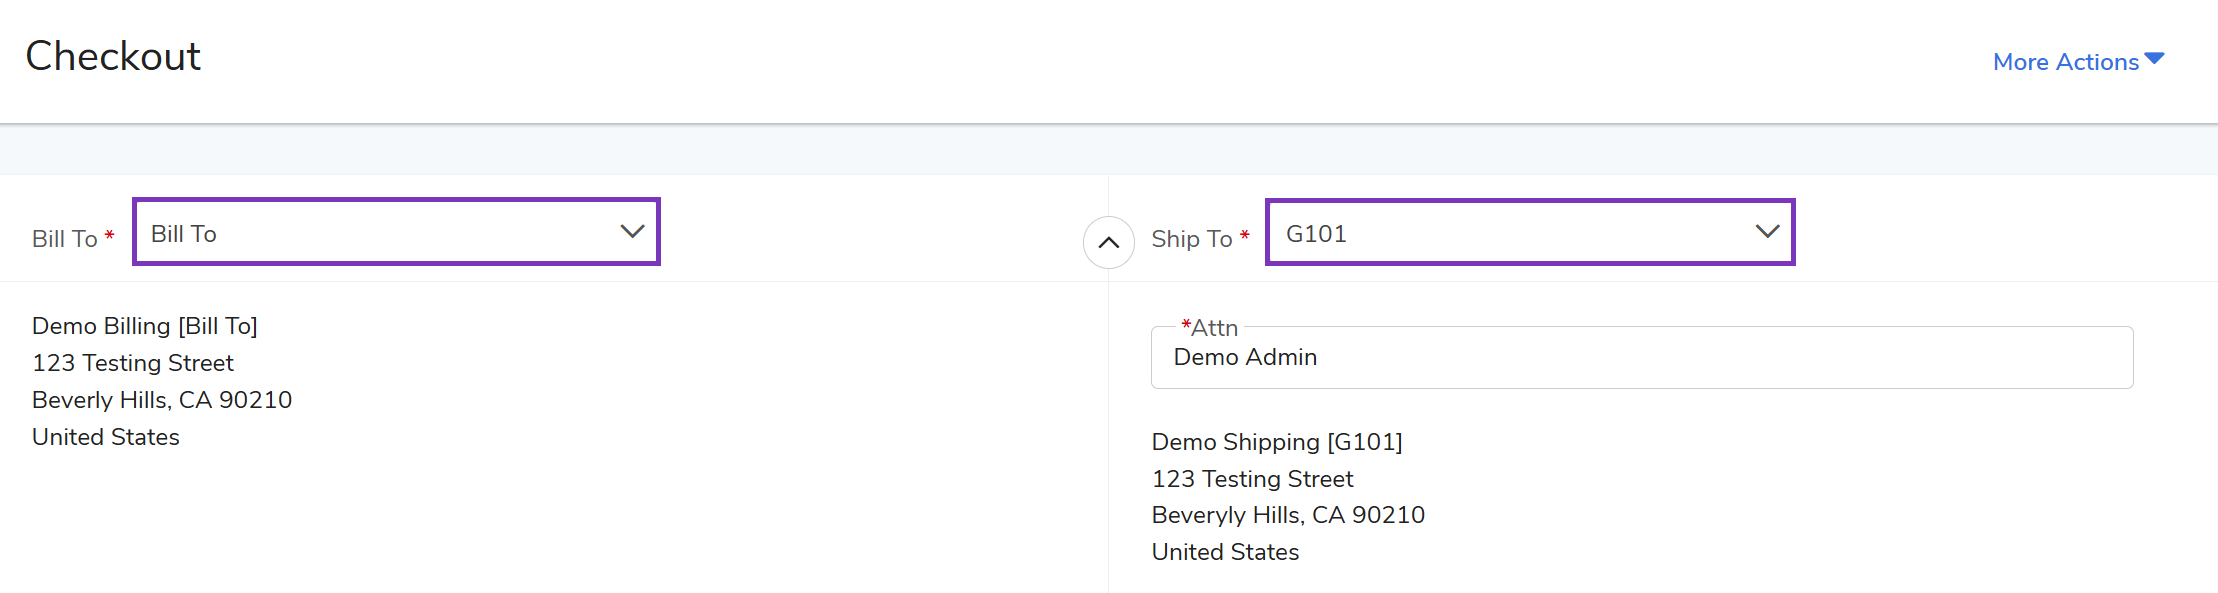The height and width of the screenshot is (593, 2218).
Task: Open the Ship To G101 dropdown
Action: pyautogui.click(x=1510, y=233)
